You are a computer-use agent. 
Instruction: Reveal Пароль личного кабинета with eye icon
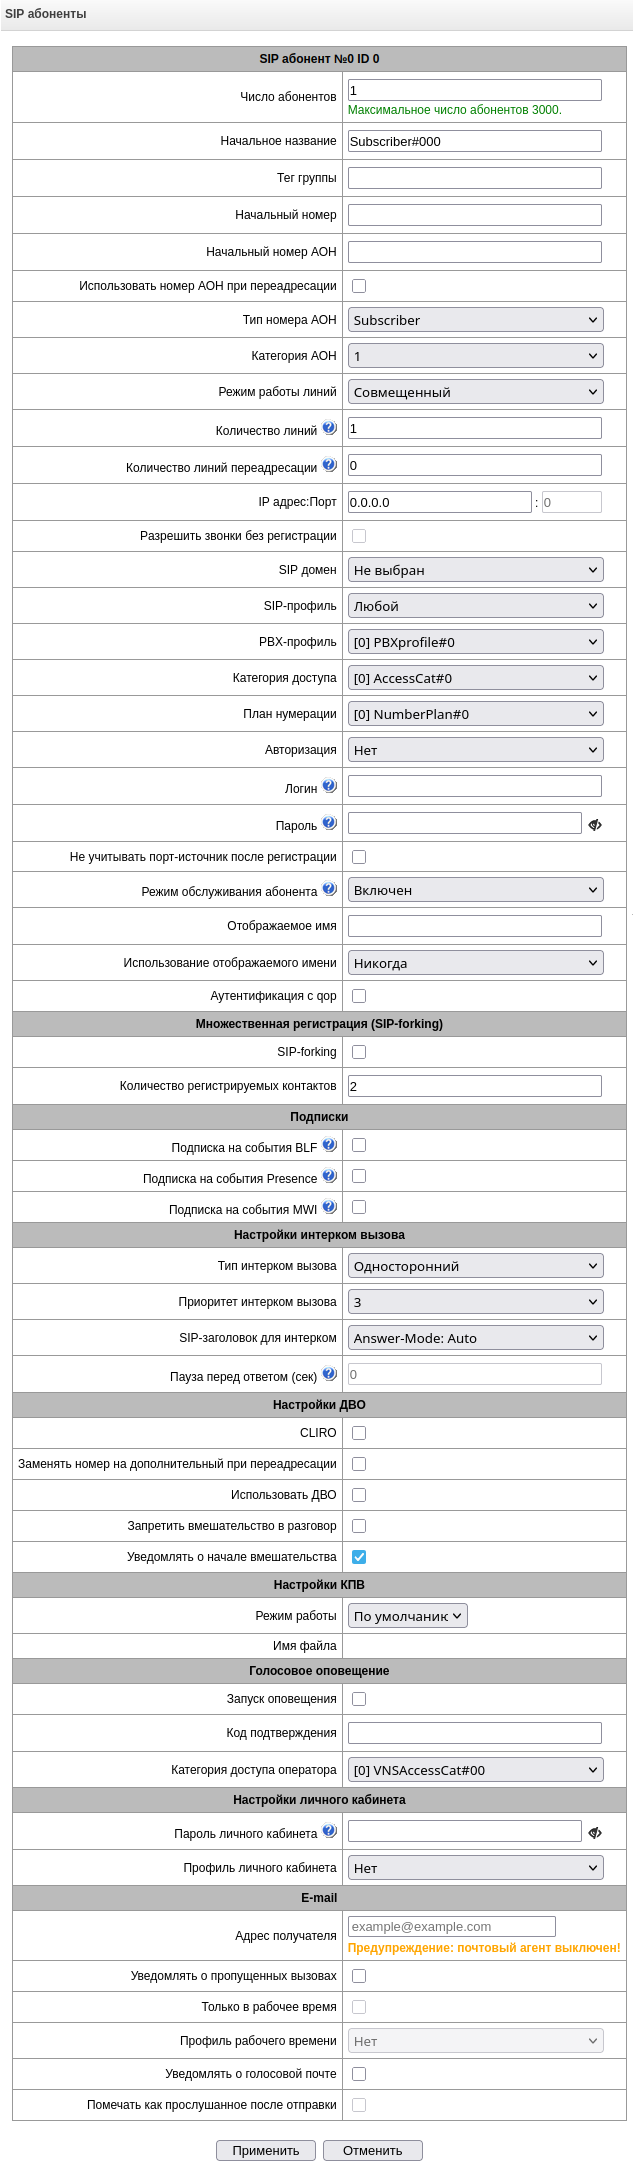click(x=595, y=1833)
